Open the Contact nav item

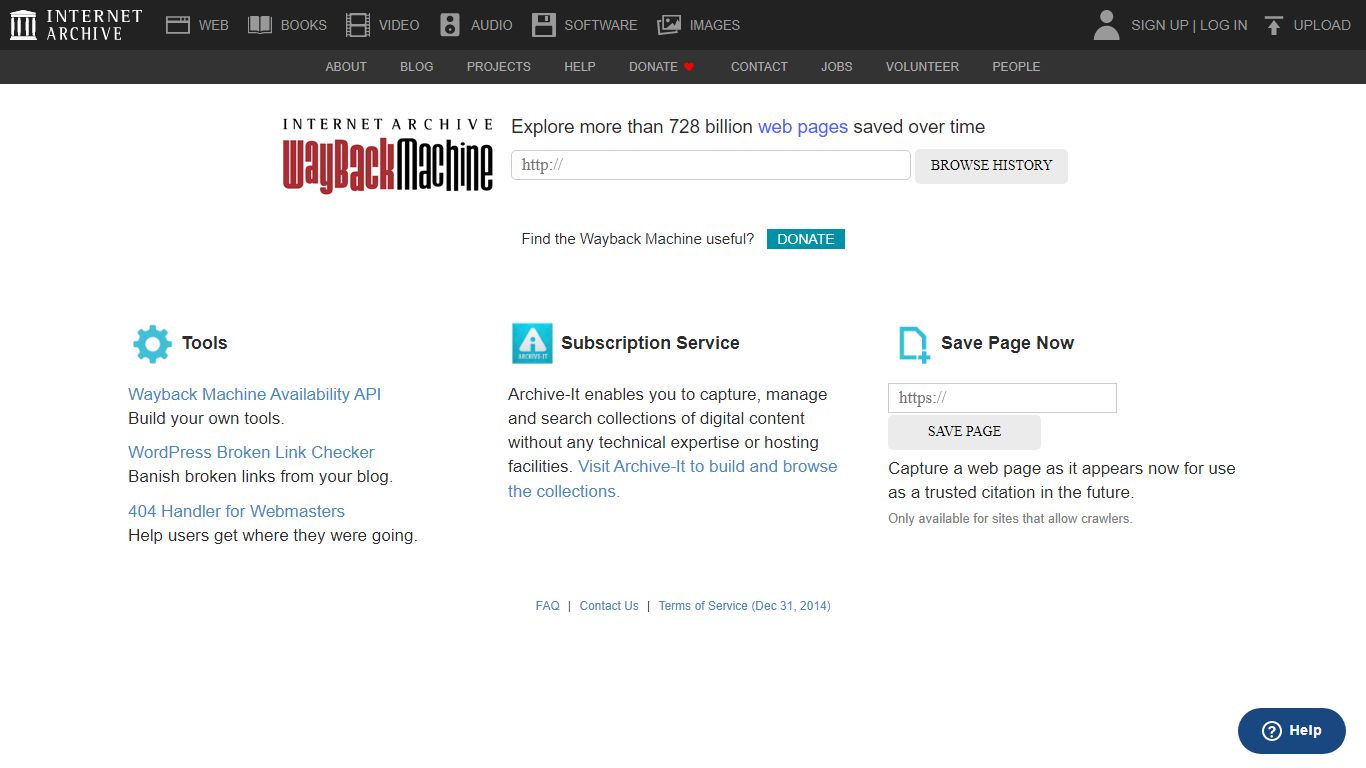759,67
